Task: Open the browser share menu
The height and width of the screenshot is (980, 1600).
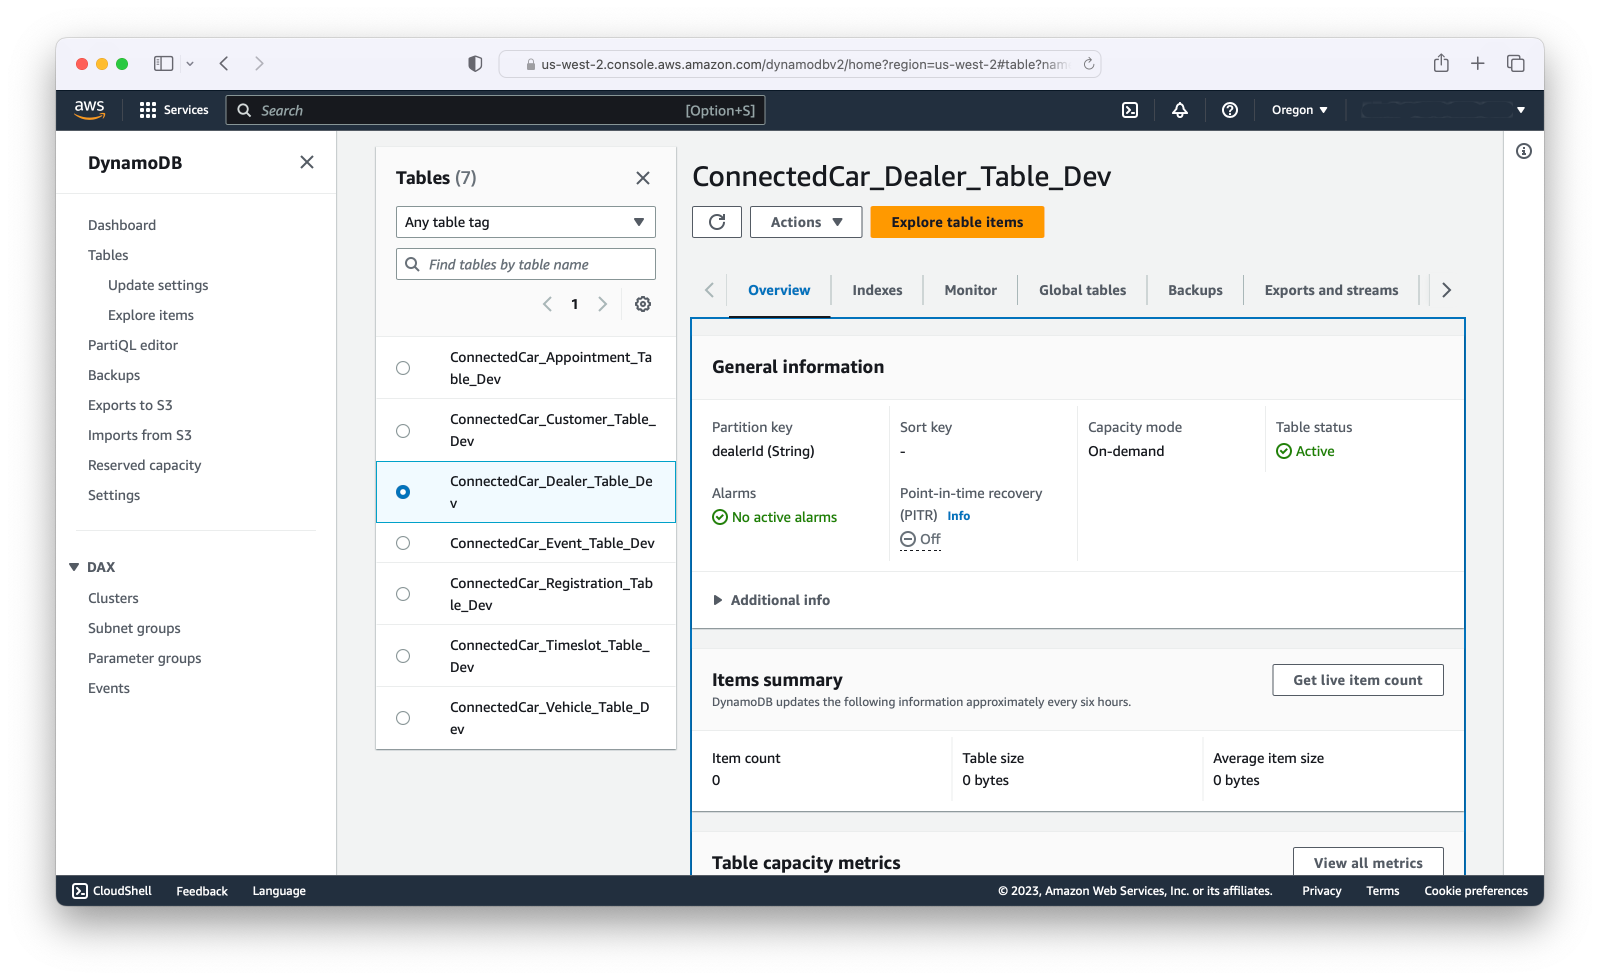Action: tap(1441, 63)
